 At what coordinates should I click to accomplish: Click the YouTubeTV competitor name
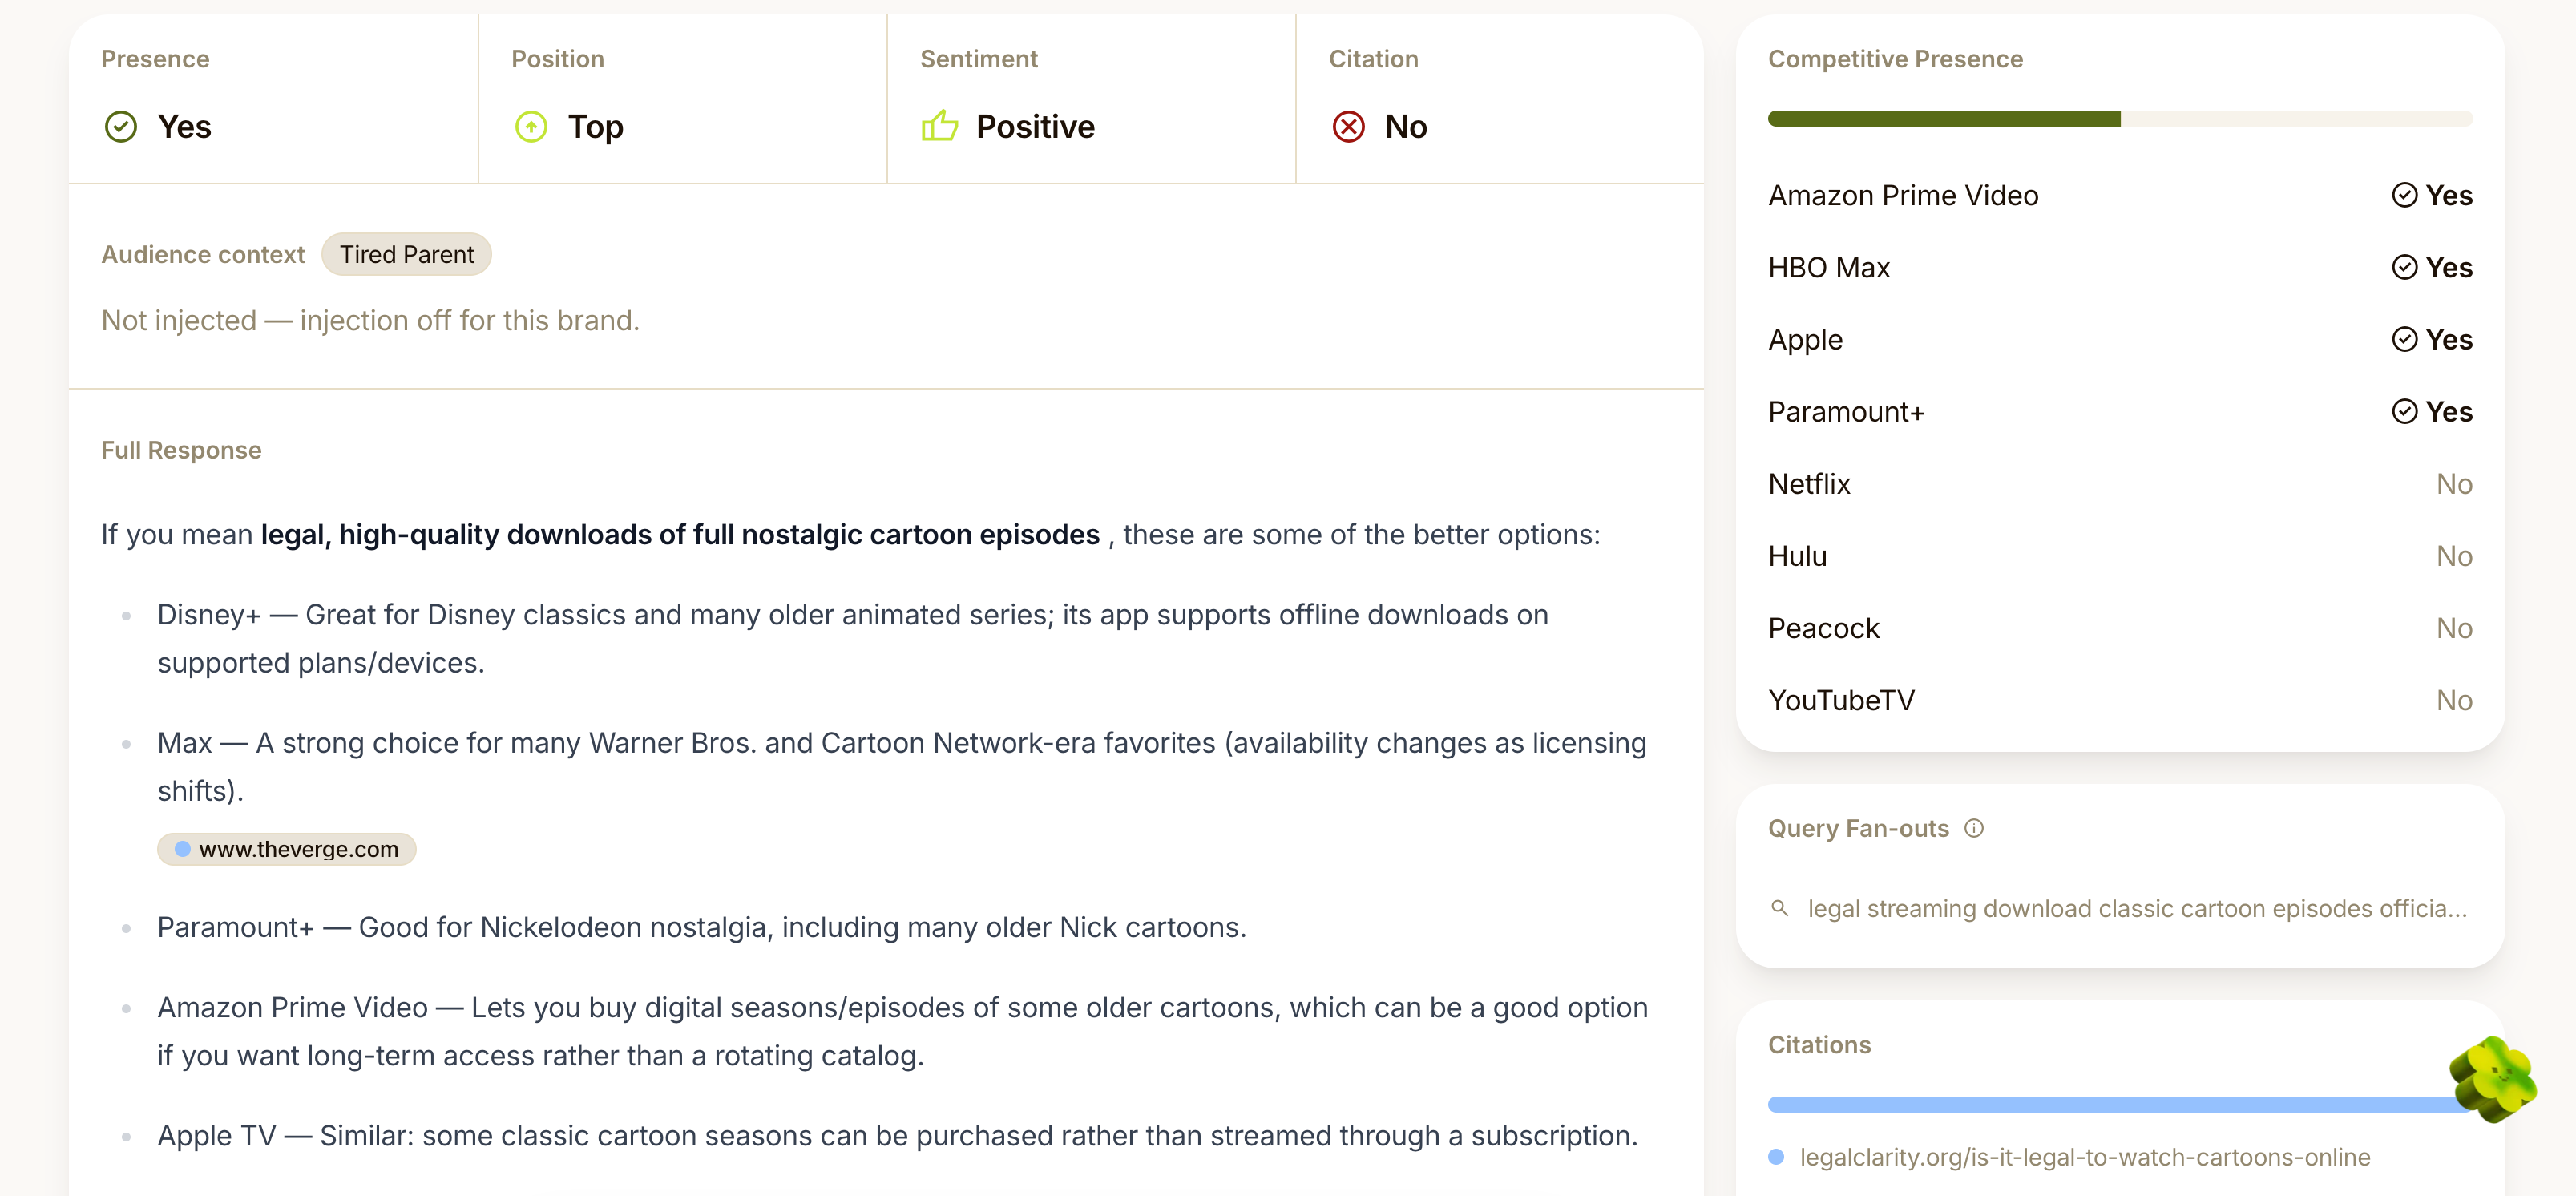click(1841, 700)
